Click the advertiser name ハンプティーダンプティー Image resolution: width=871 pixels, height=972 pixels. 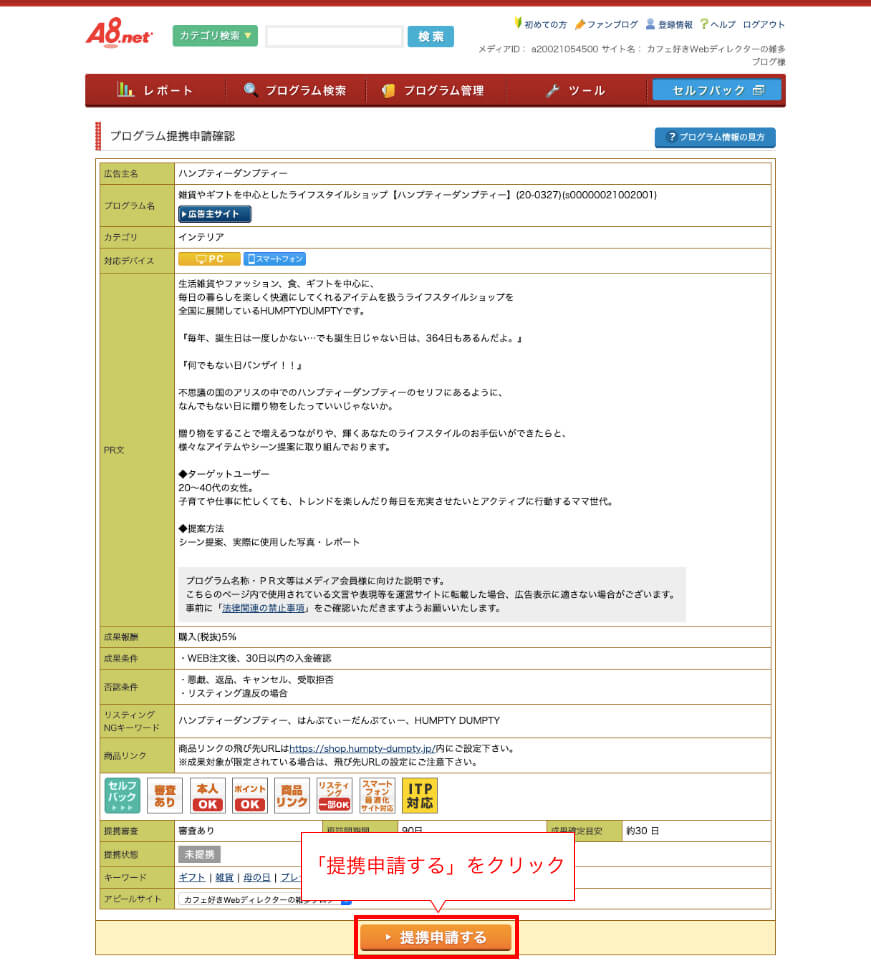coord(233,174)
